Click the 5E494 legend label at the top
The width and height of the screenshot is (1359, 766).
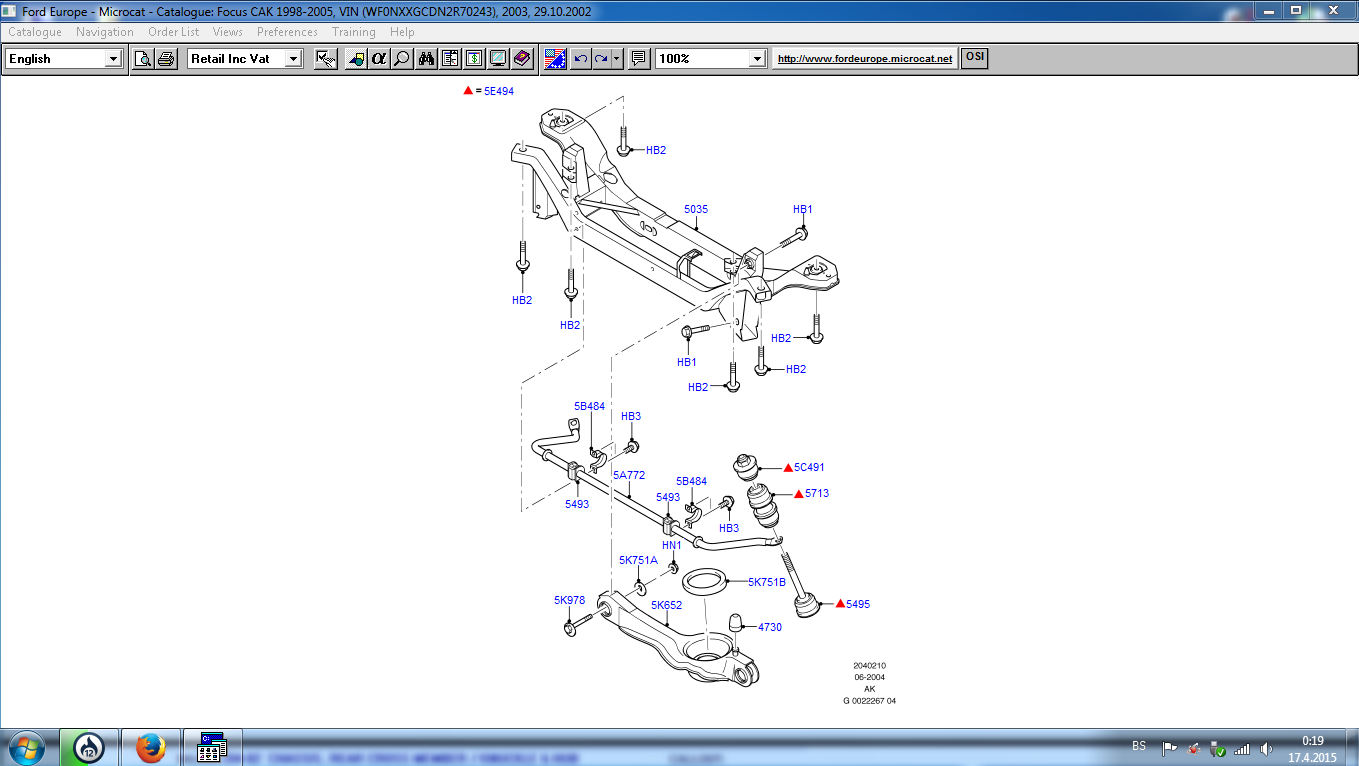[498, 90]
